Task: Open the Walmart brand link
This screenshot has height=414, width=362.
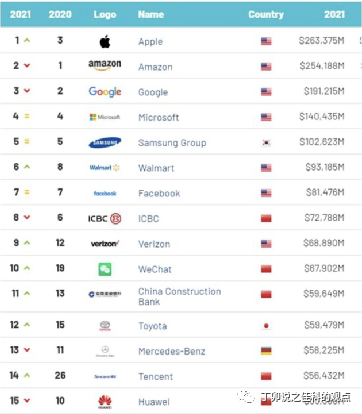Action: tap(156, 168)
